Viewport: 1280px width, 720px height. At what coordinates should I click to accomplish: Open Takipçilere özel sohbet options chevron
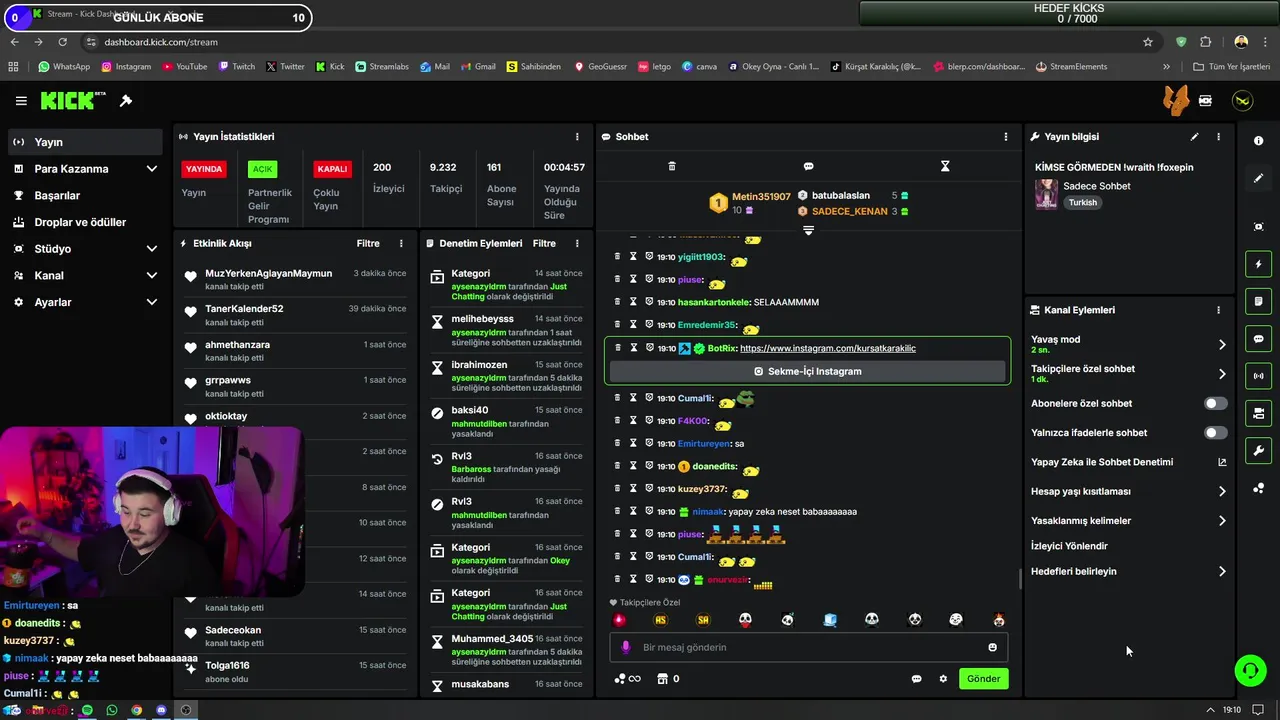1222,374
